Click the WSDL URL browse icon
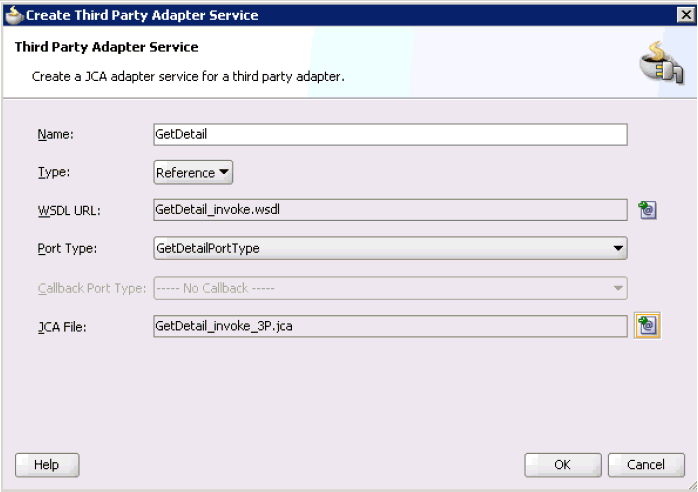This screenshot has width=698, height=492. pyautogui.click(x=647, y=210)
